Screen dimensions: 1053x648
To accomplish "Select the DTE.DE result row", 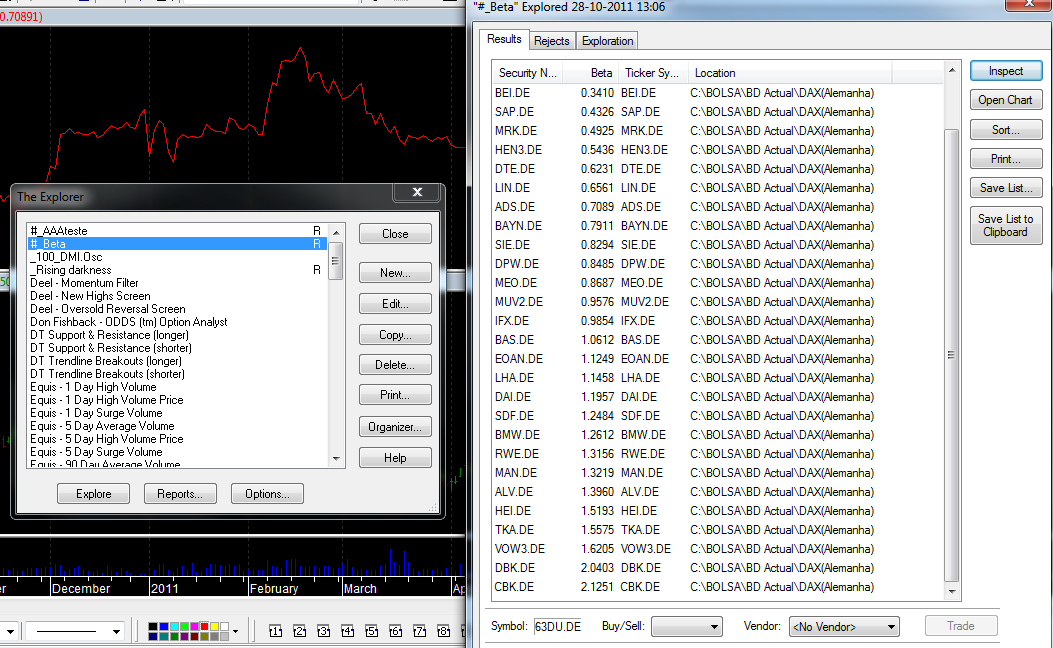I will click(x=718, y=169).
